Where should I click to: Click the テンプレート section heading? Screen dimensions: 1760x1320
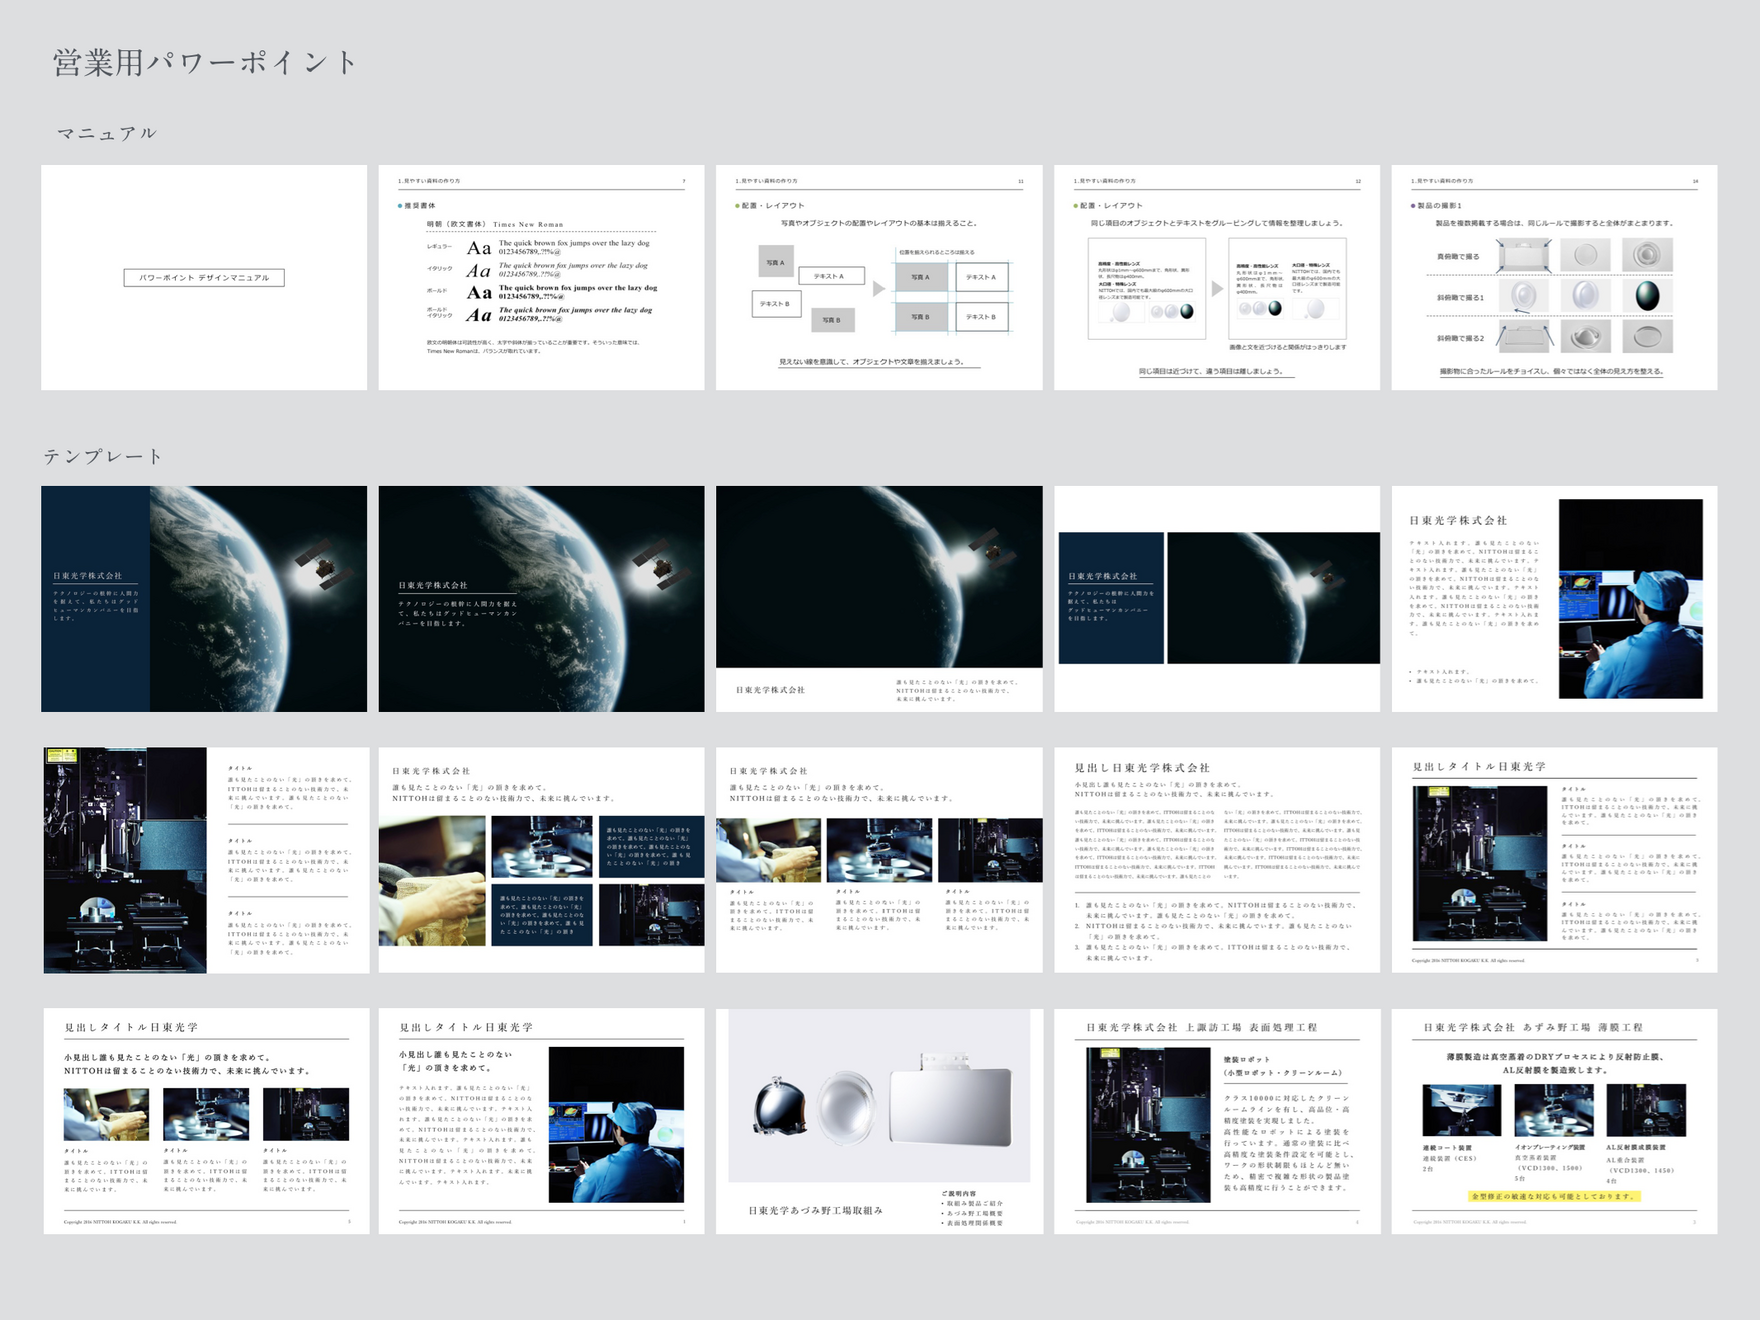(102, 456)
